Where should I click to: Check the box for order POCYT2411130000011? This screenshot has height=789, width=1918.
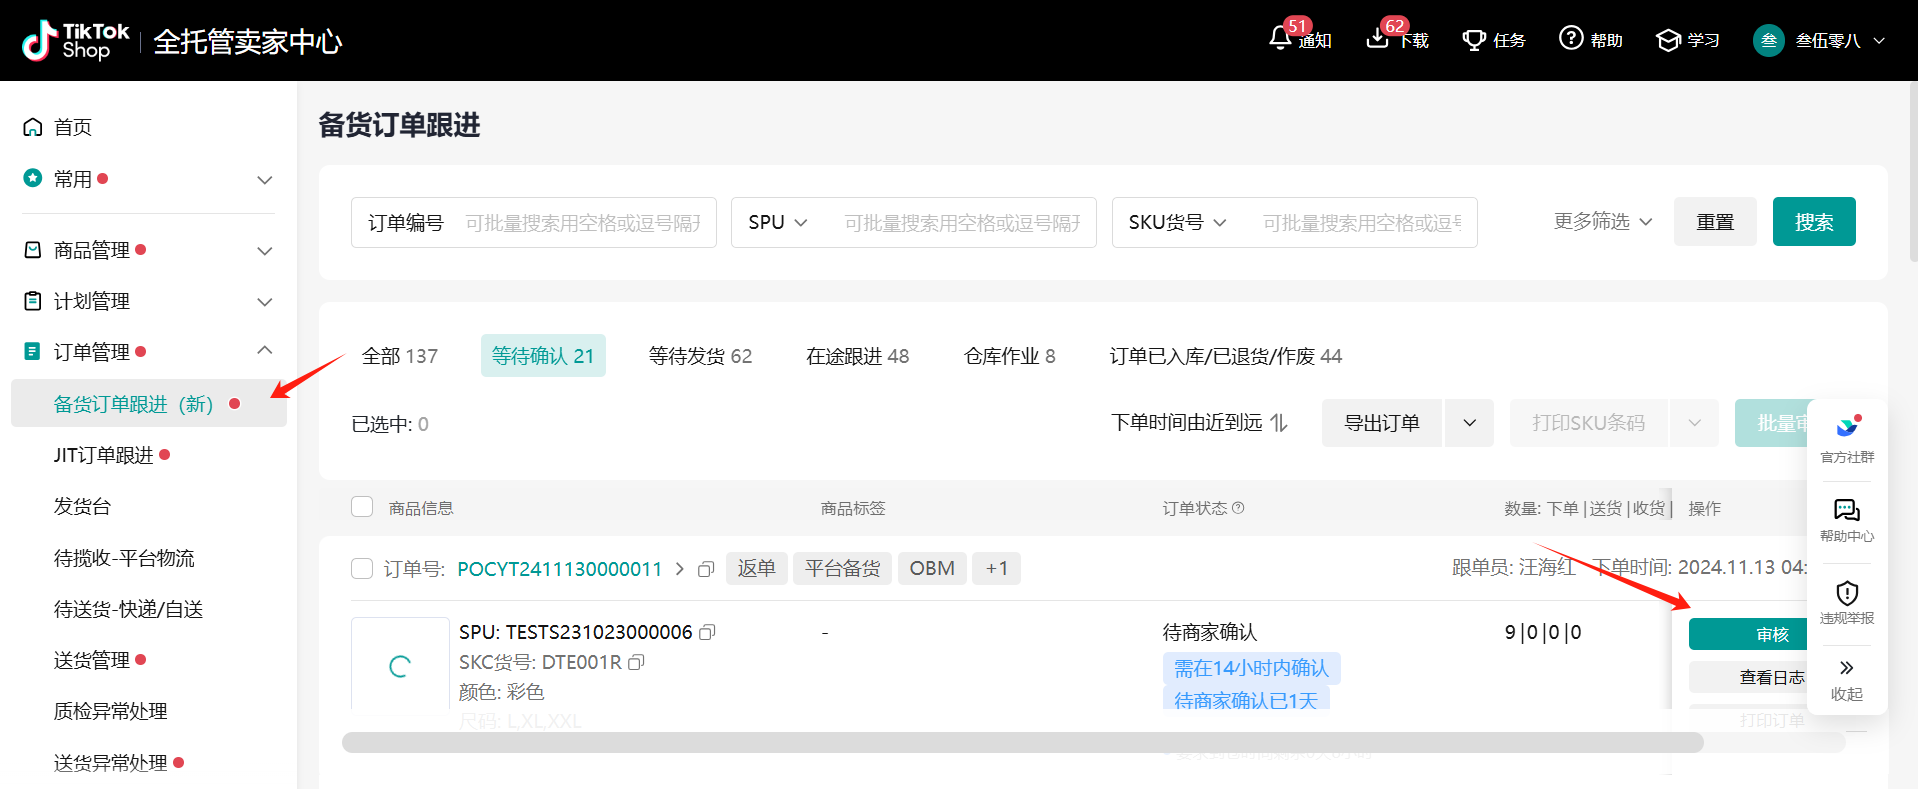pyautogui.click(x=362, y=569)
